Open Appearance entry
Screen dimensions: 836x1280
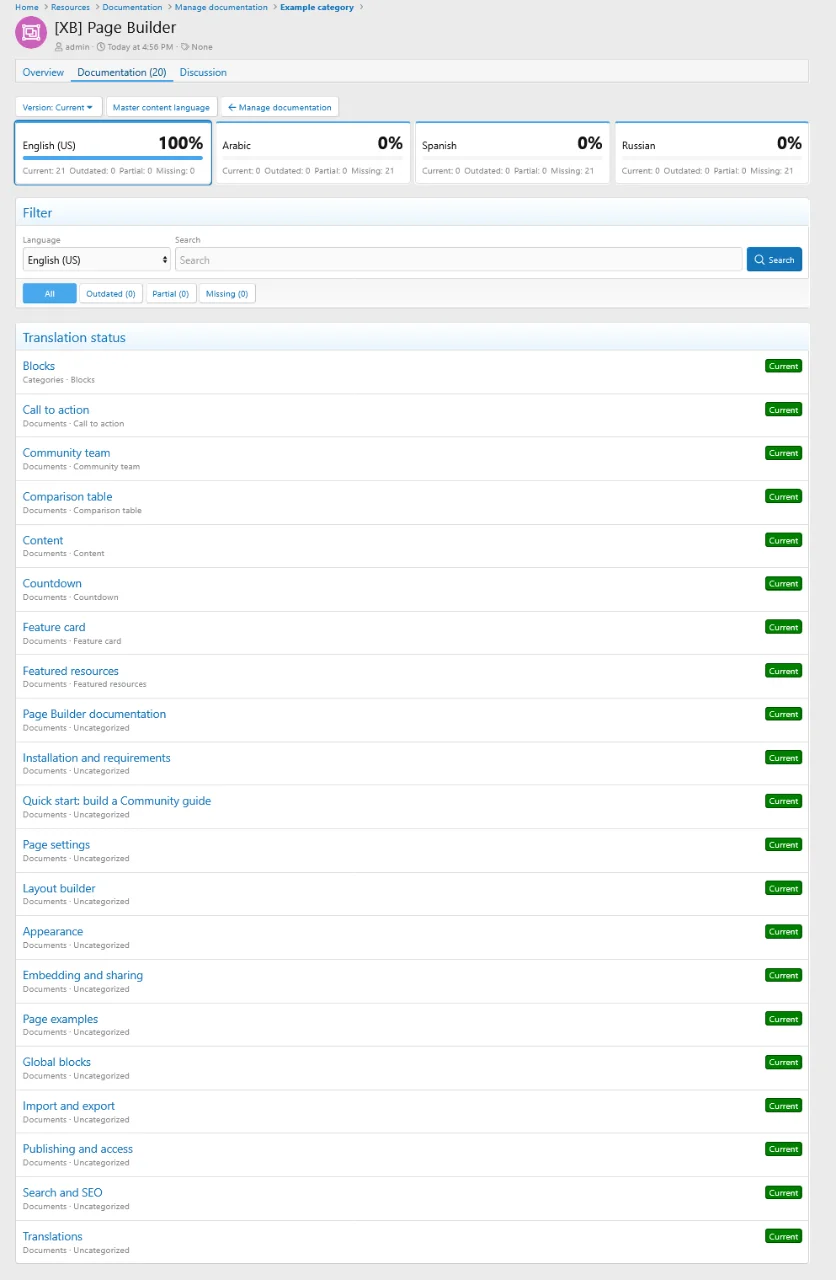[53, 932]
